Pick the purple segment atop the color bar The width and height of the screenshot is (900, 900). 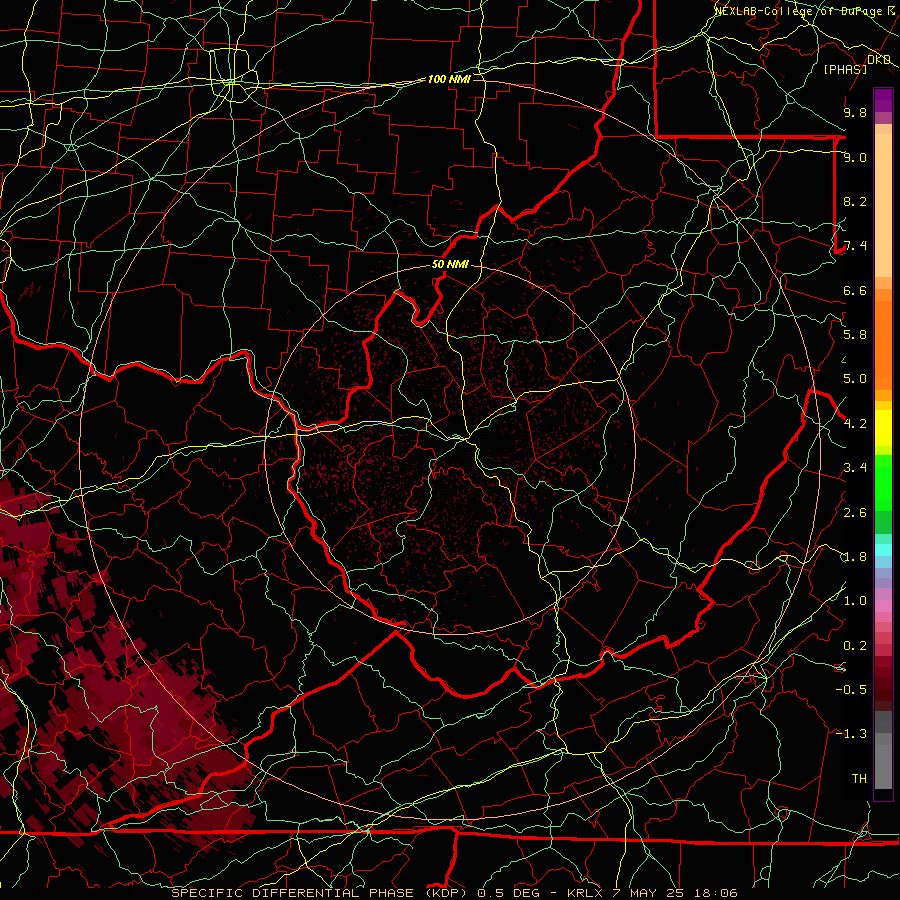[883, 101]
